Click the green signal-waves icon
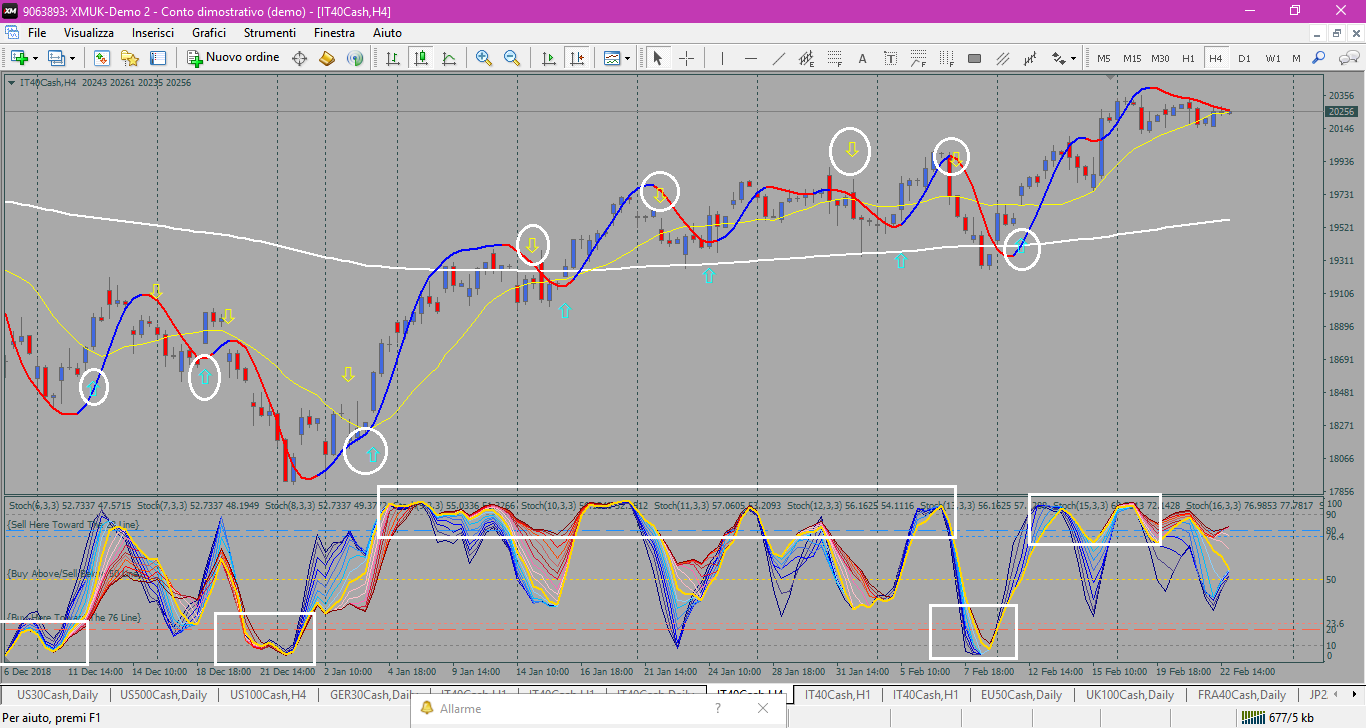The image size is (1366, 728). [354, 58]
